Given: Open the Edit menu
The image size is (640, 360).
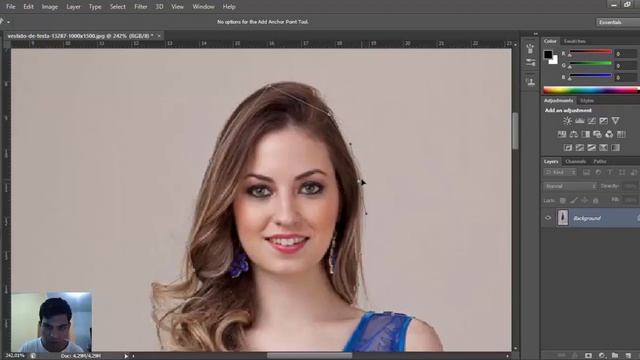Looking at the screenshot, I should tap(28, 7).
